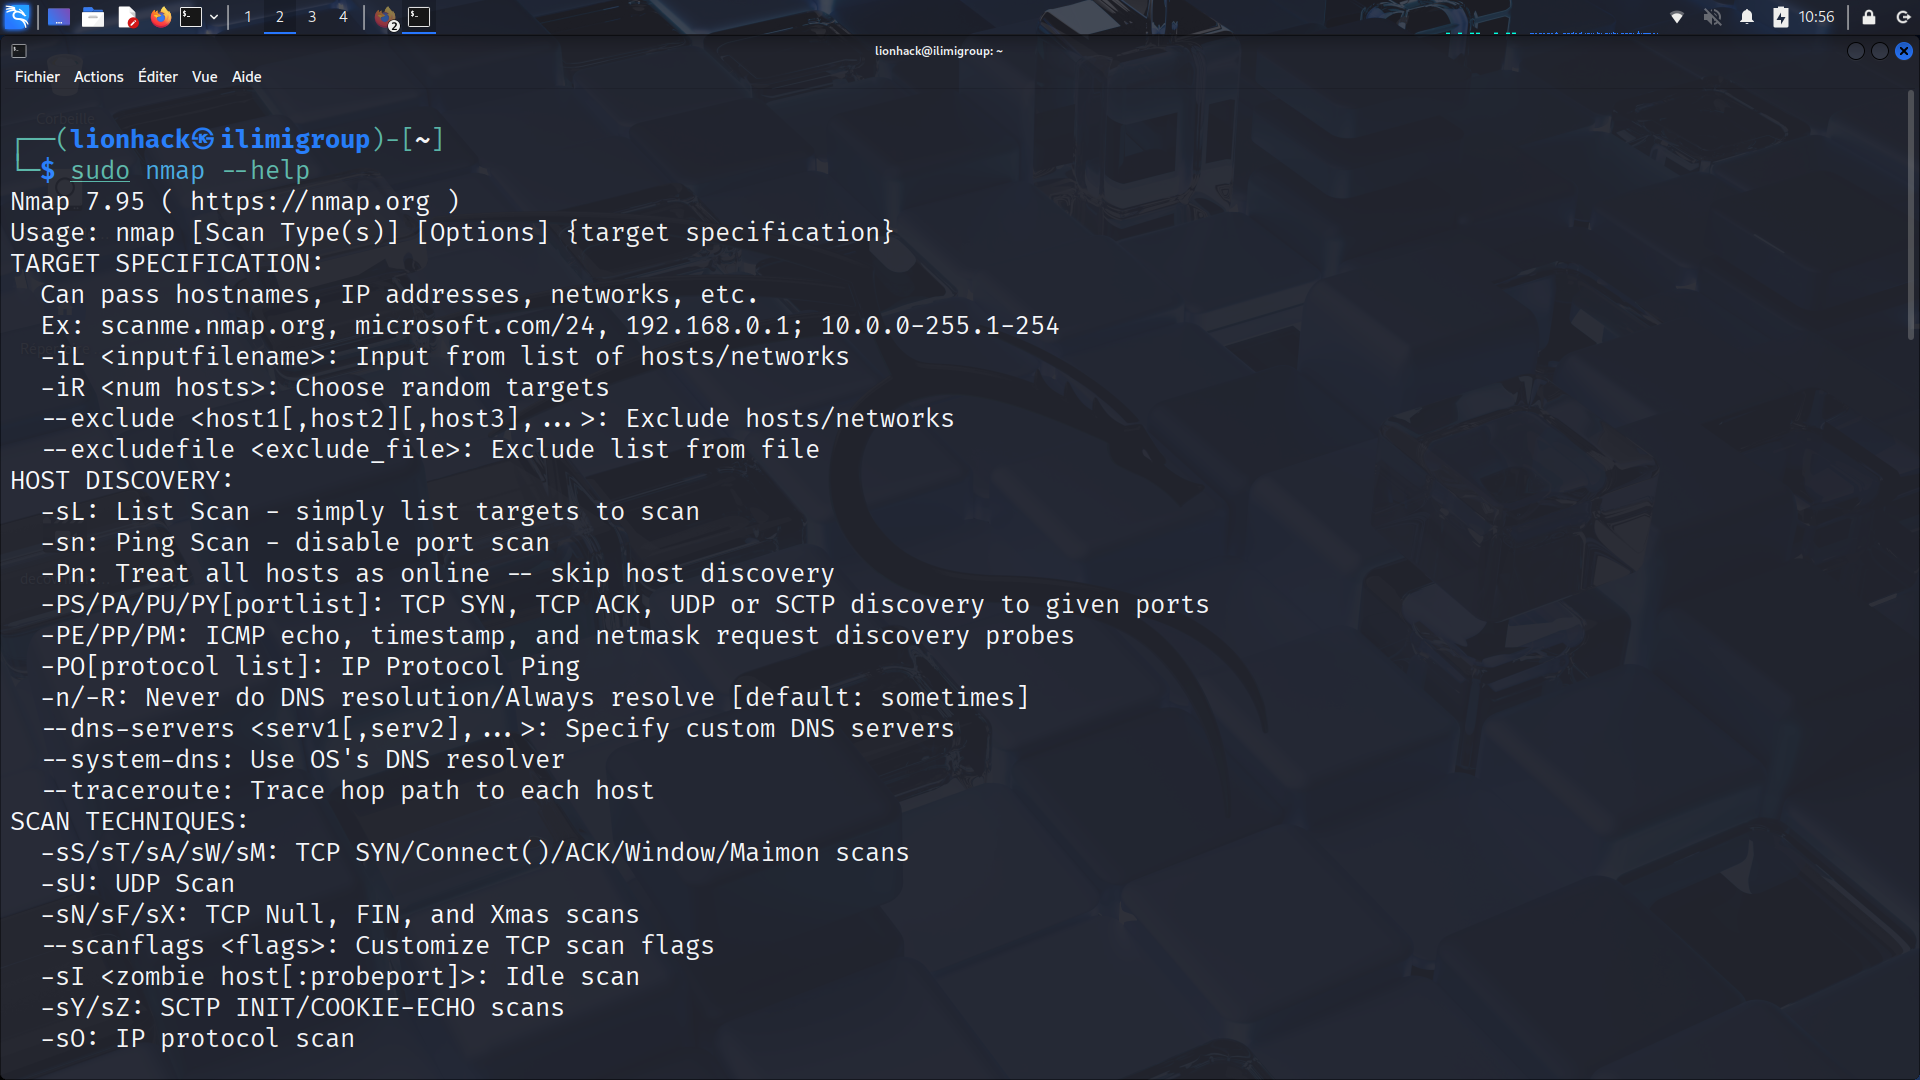The image size is (1920, 1080).
Task: Open the Fichier menu
Action: click(37, 77)
